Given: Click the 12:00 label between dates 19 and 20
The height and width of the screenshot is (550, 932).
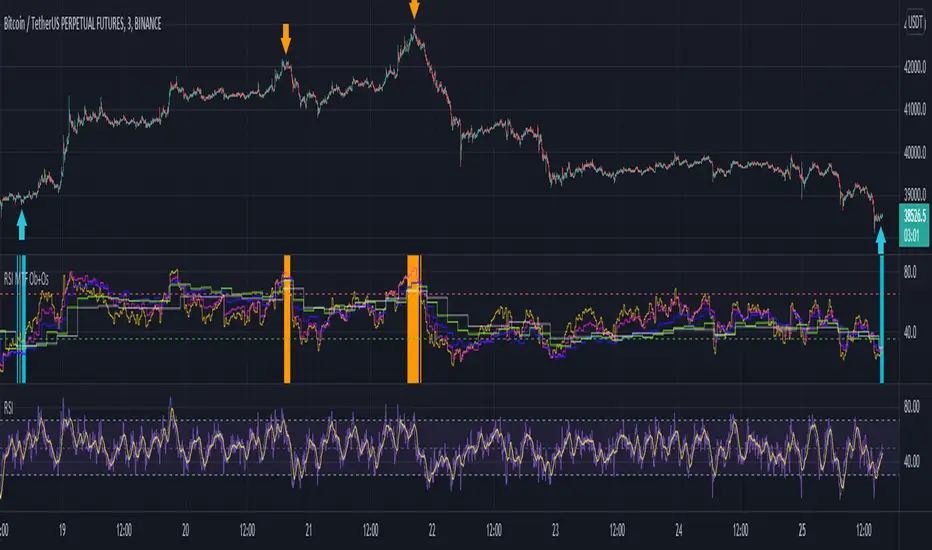Looking at the screenshot, I should (124, 530).
